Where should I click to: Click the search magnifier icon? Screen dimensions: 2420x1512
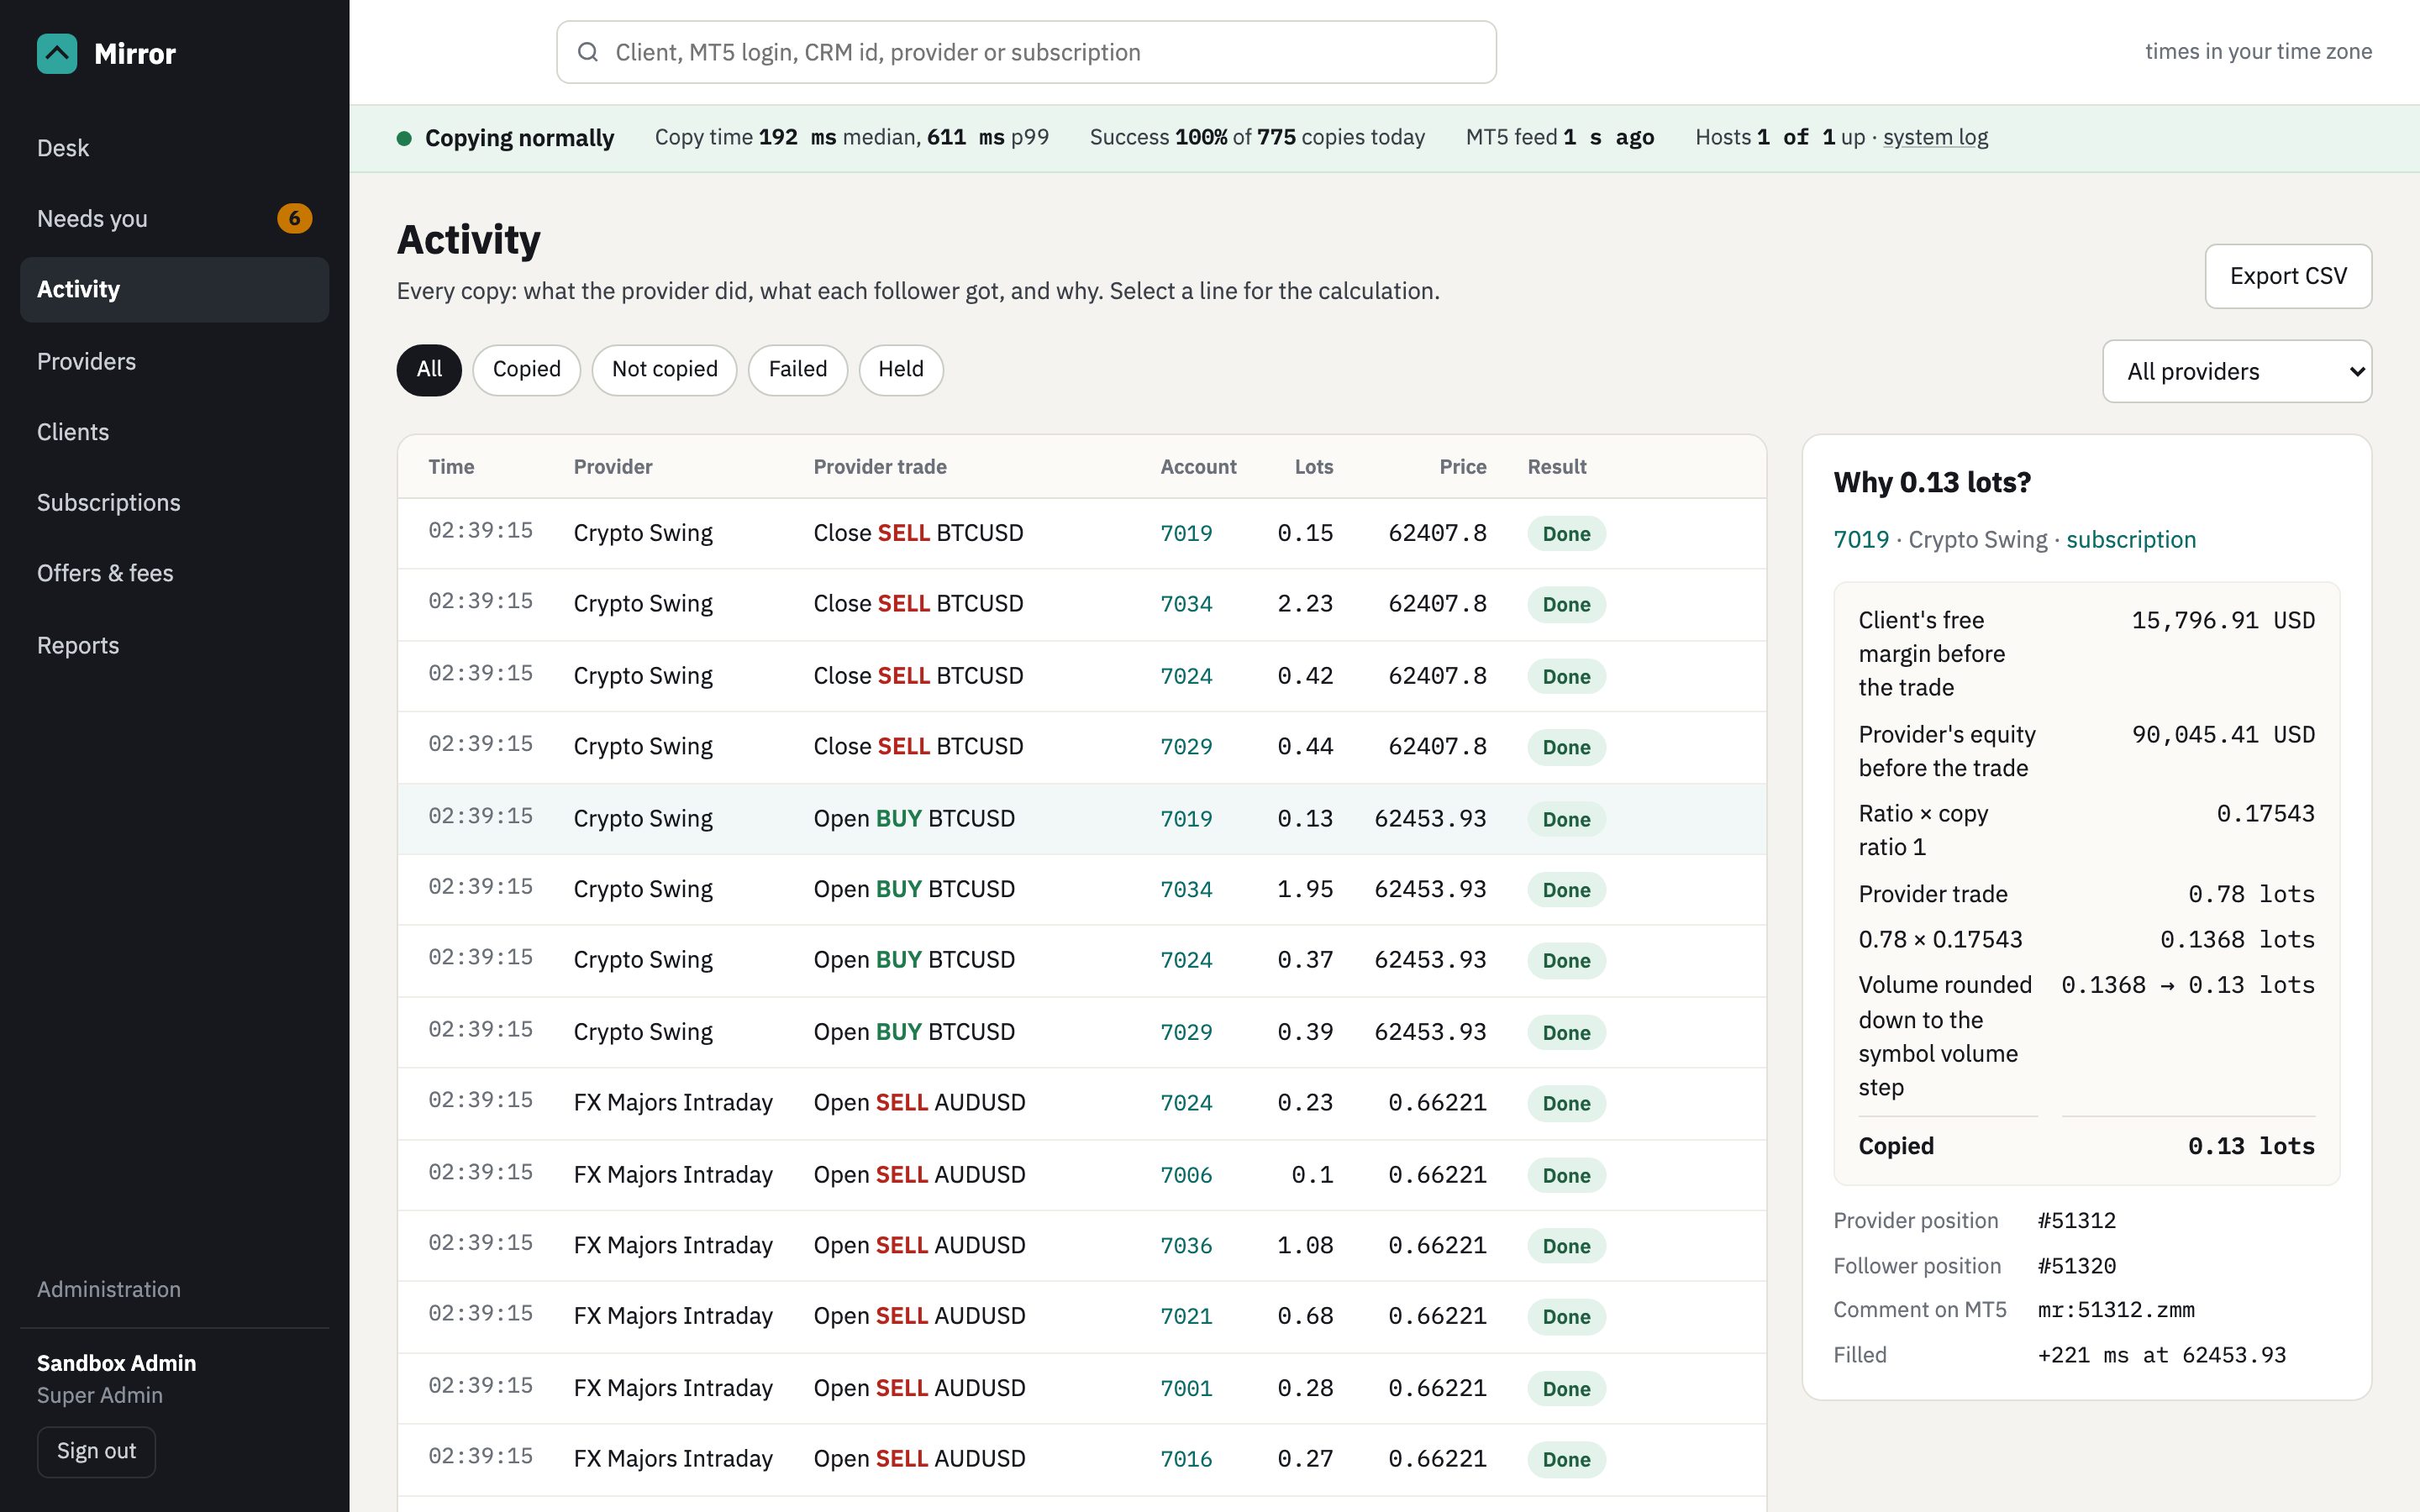588,52
